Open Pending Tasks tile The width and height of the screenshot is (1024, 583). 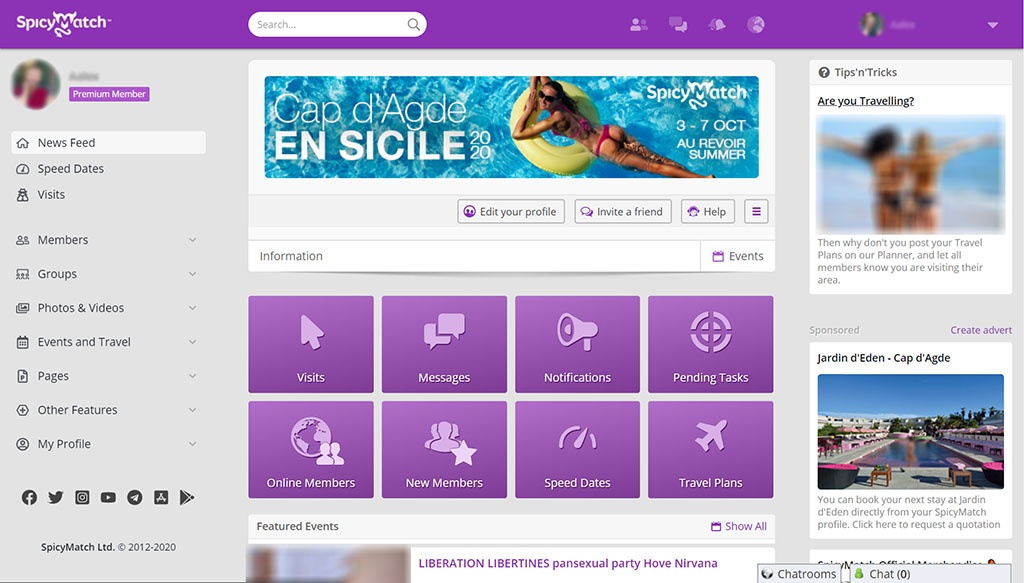pos(710,344)
